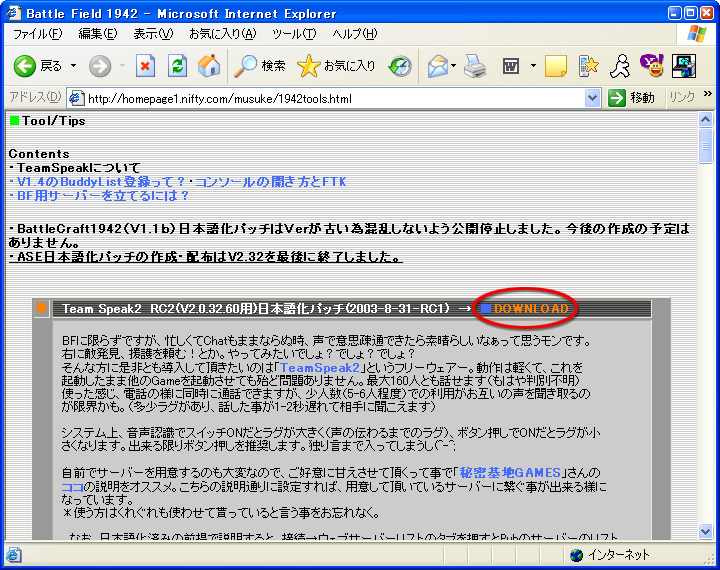Click the scrollbar down arrow
Viewport: 720px width, 570px height.
pos(705,531)
